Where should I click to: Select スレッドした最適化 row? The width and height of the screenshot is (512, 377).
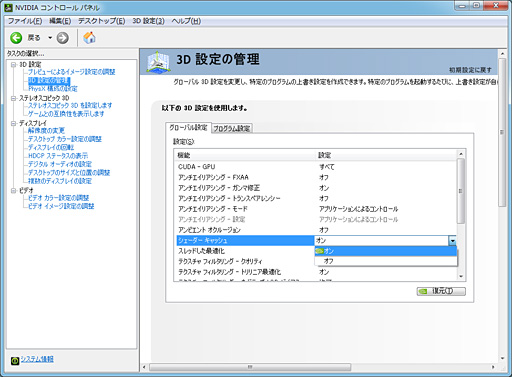click(x=245, y=251)
